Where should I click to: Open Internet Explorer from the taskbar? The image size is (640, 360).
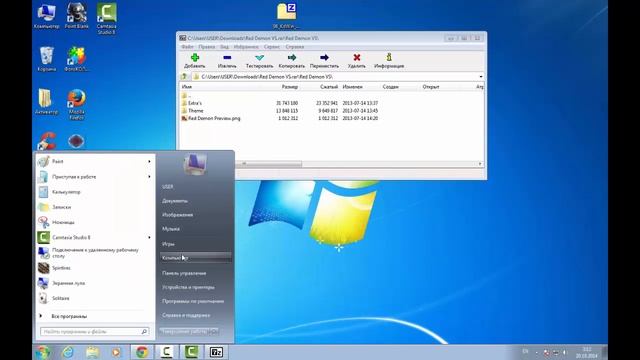coord(68,352)
